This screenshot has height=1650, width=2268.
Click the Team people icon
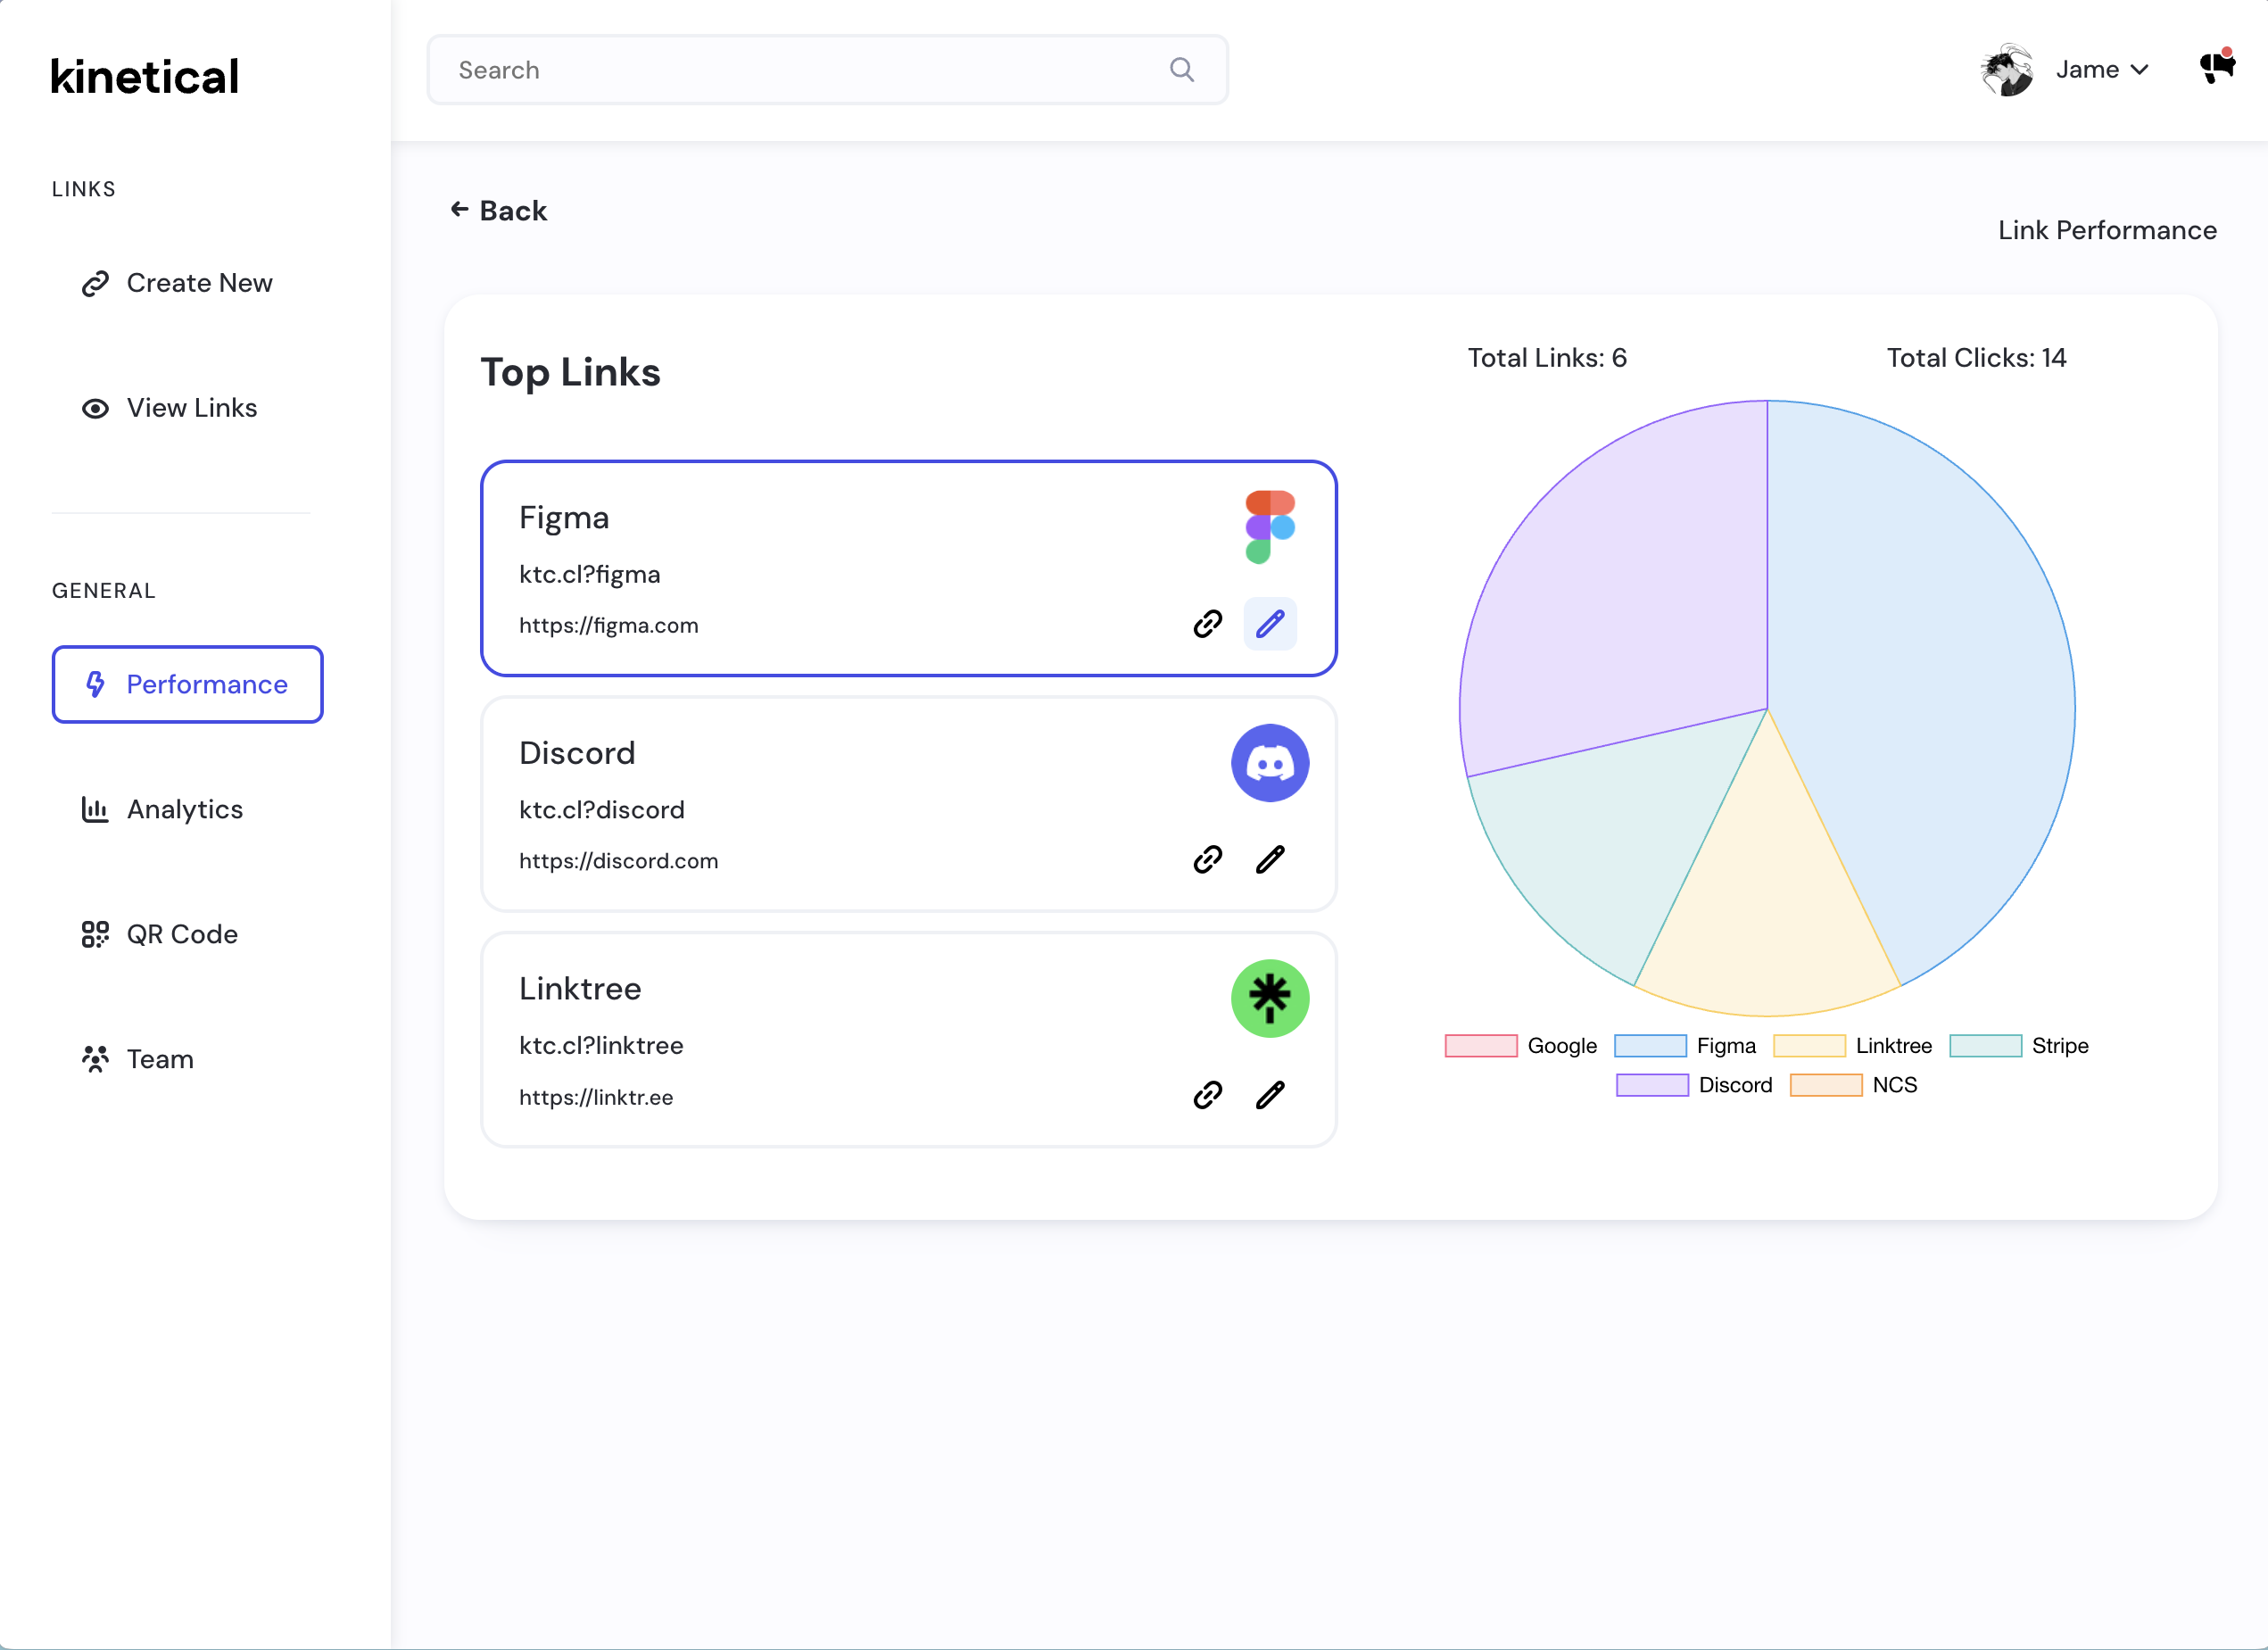[x=95, y=1059]
